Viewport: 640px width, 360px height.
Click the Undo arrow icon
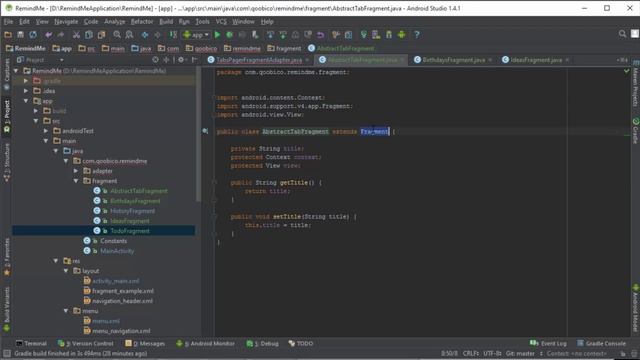(x=49, y=35)
